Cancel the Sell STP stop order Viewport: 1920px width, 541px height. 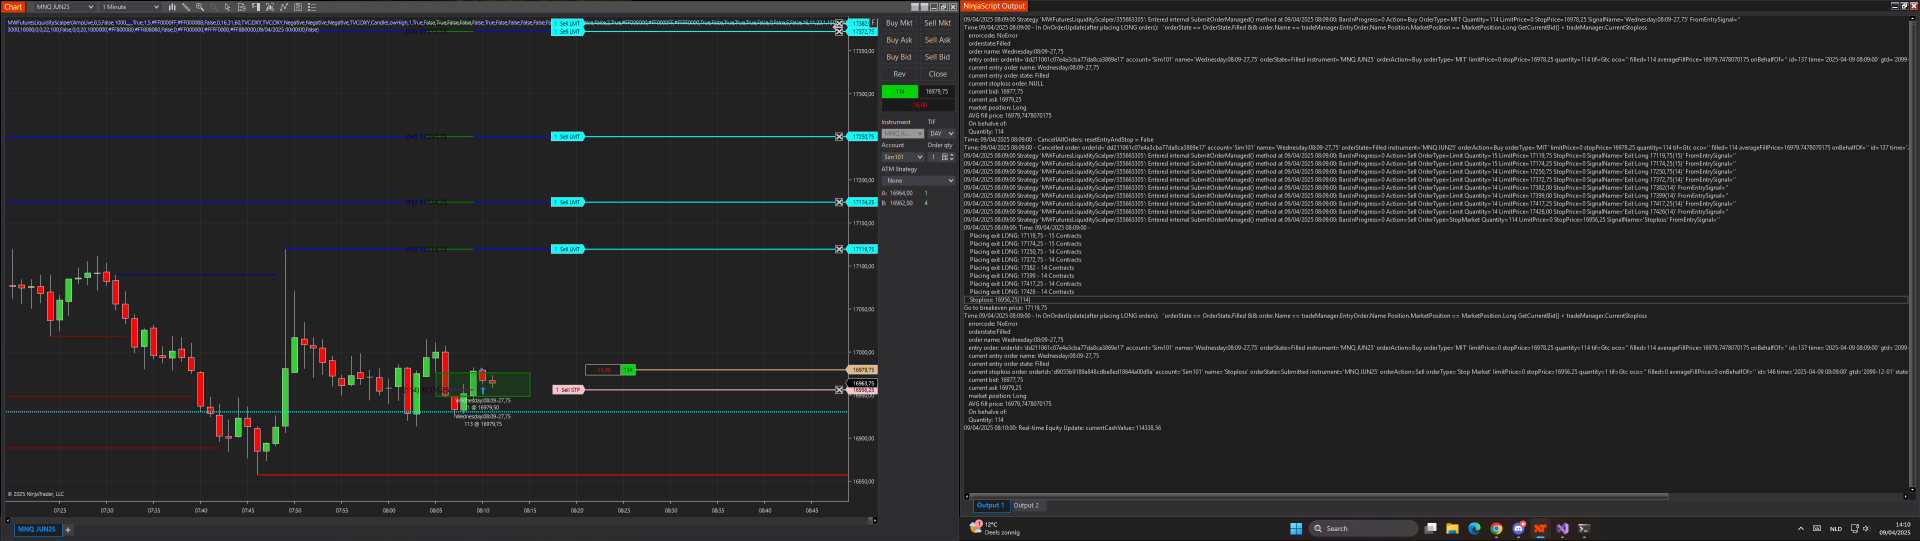coord(839,390)
